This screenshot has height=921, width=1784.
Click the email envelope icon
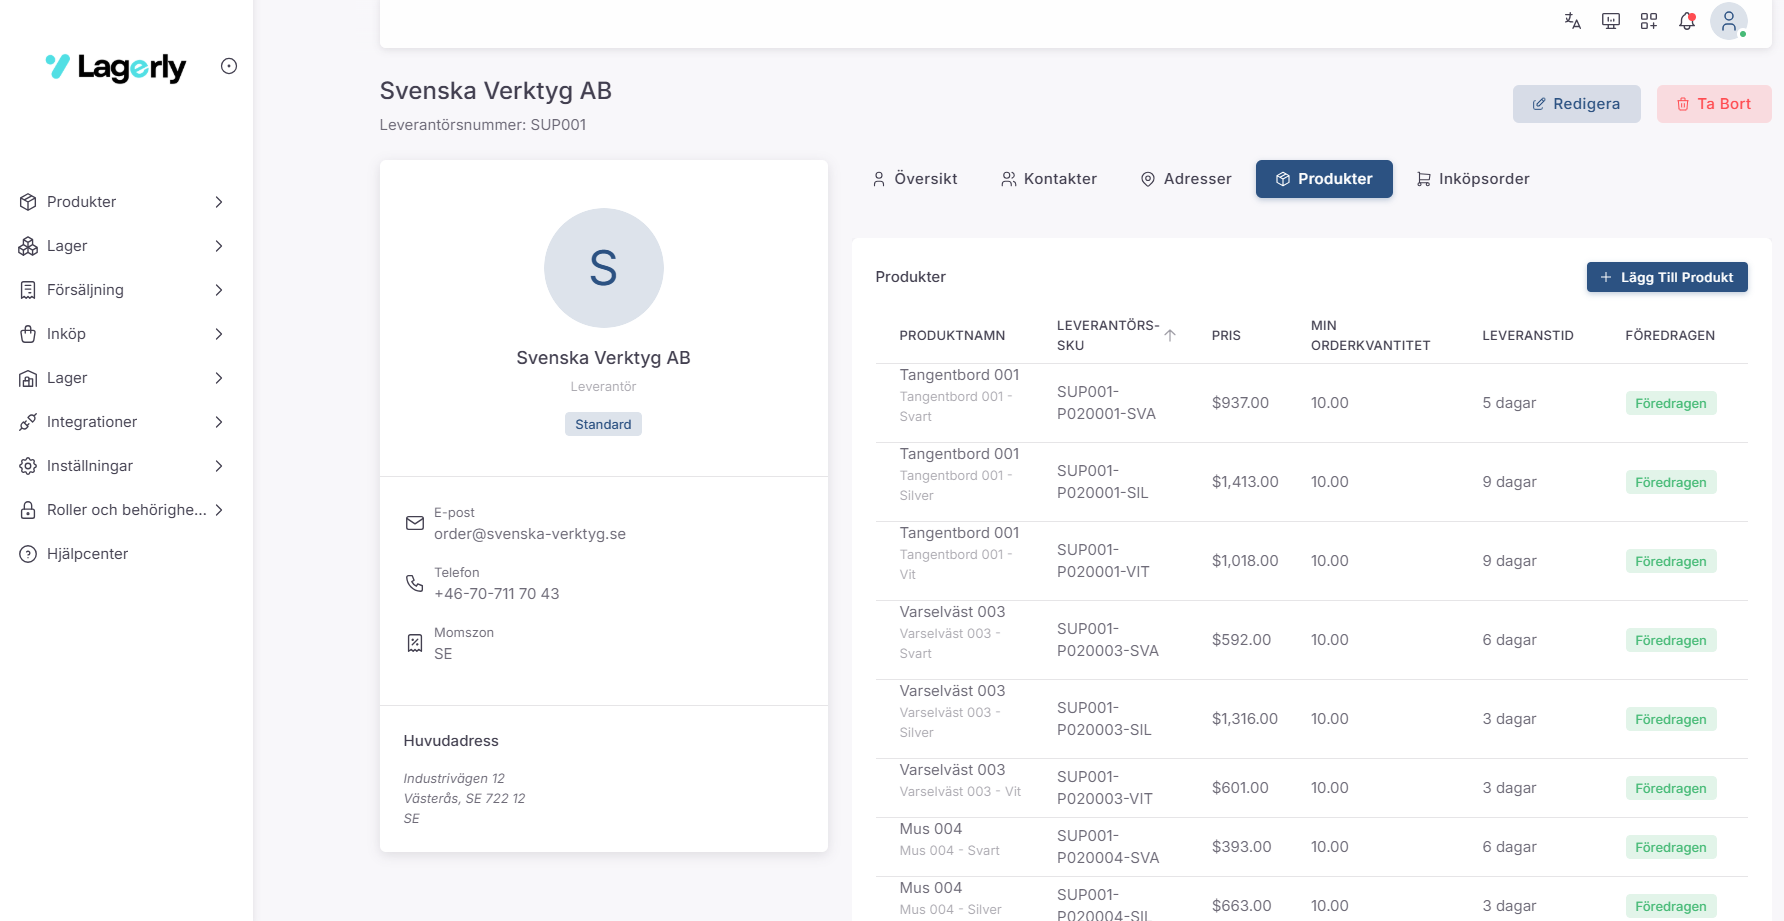tap(415, 523)
